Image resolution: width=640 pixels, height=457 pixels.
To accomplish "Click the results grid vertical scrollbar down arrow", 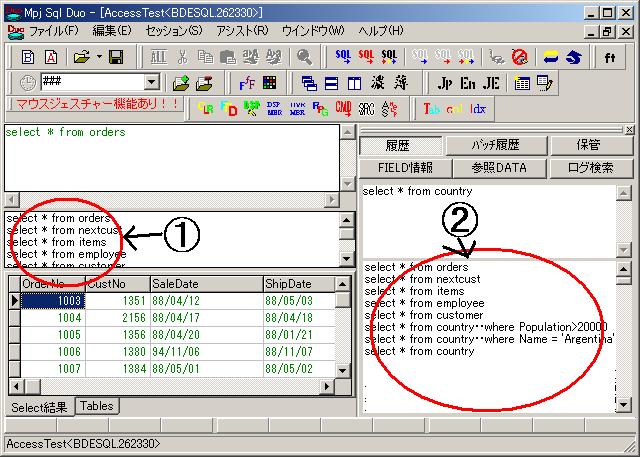I will [x=342, y=371].
